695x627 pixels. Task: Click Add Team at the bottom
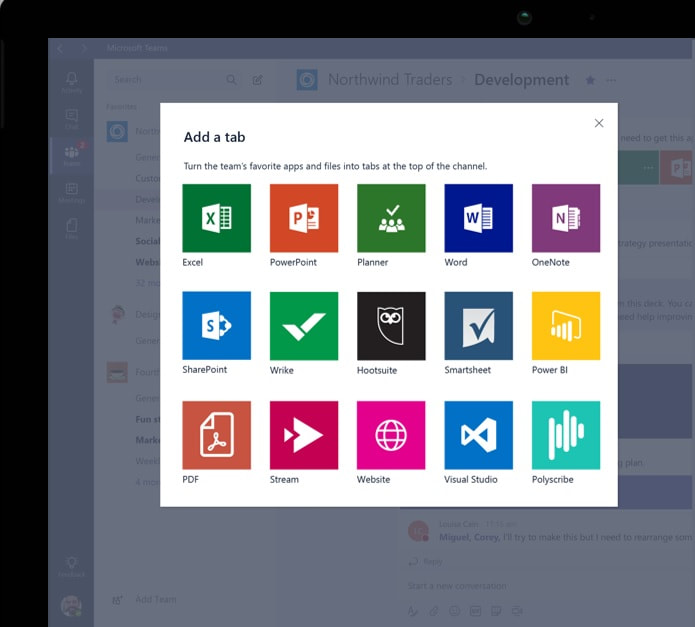click(x=156, y=600)
